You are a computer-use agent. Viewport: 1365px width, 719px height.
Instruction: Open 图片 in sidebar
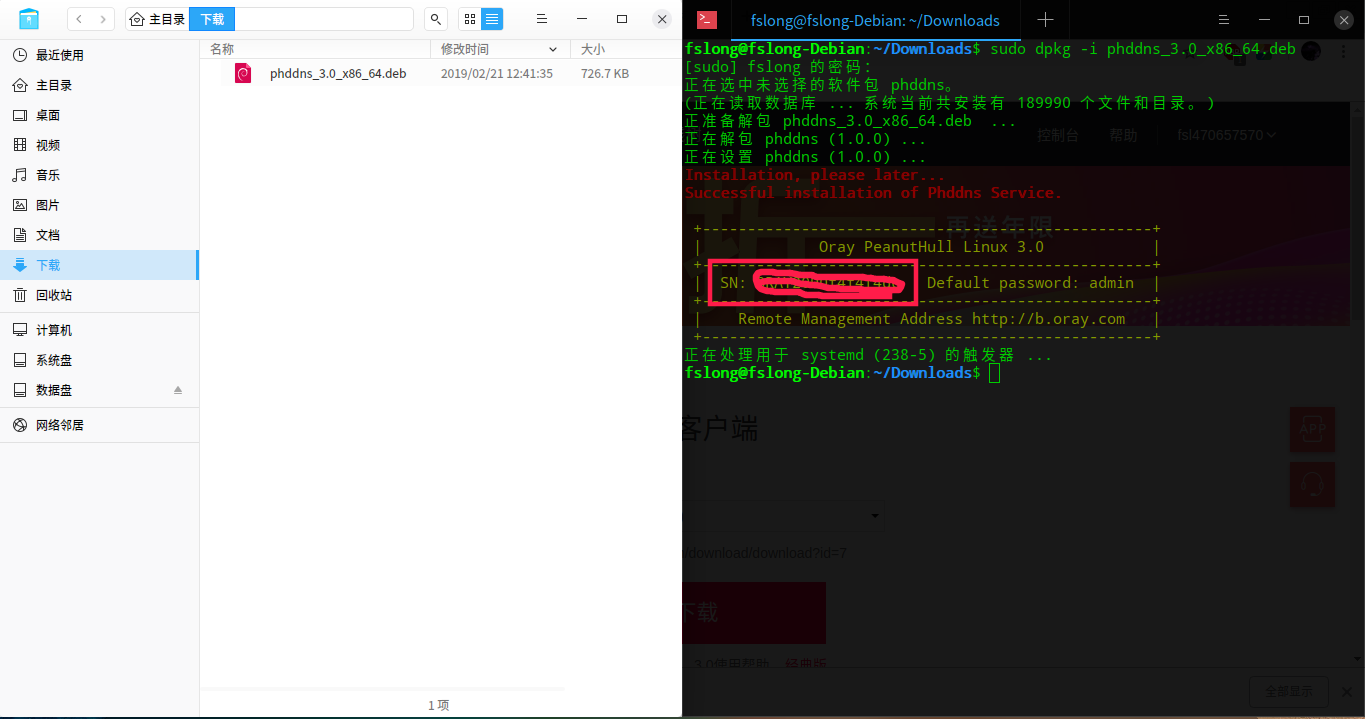click(x=99, y=205)
